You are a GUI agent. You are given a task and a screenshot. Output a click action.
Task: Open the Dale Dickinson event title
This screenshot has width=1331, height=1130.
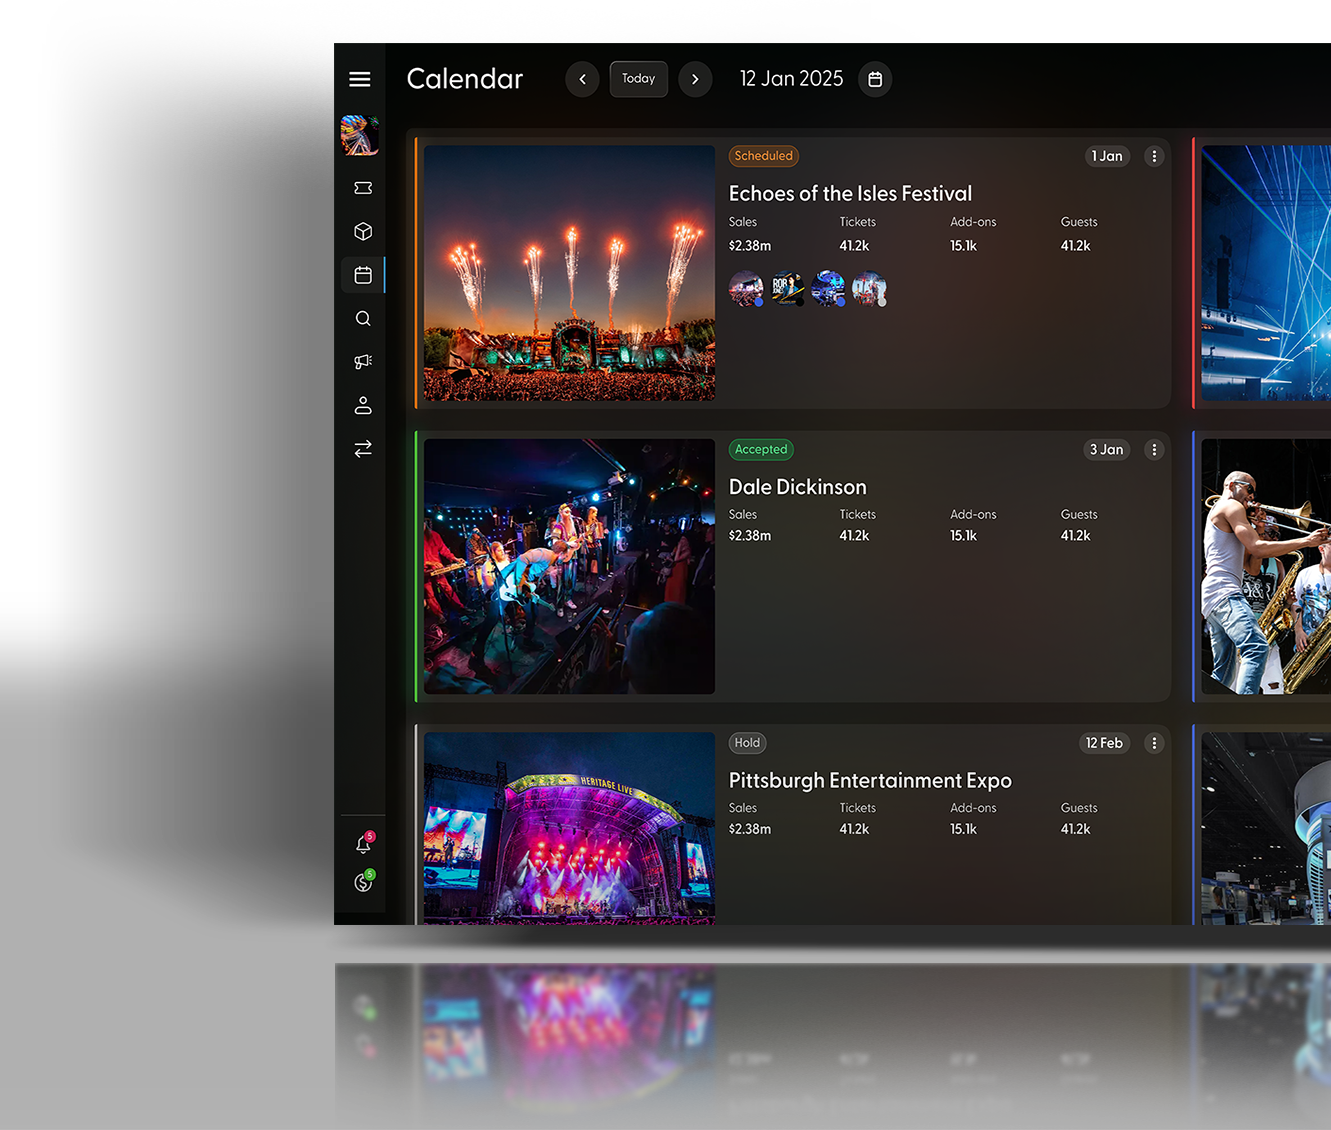797,487
